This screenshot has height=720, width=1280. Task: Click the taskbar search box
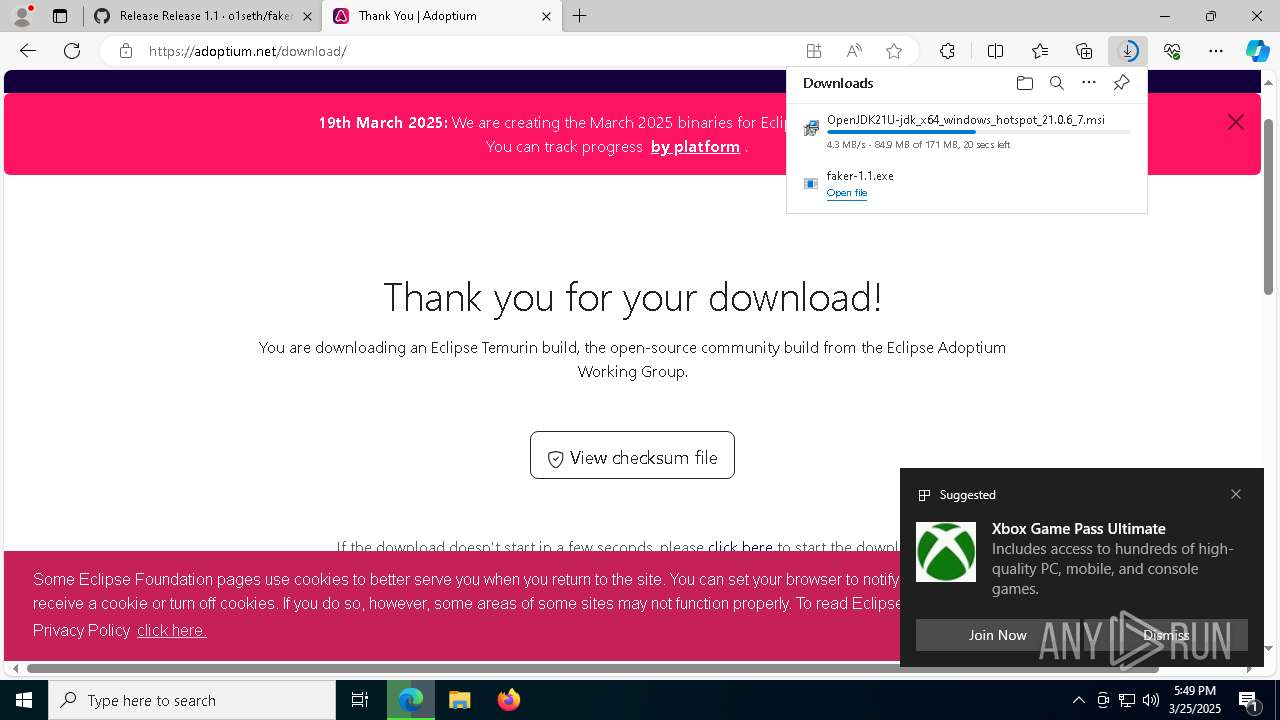(192, 700)
